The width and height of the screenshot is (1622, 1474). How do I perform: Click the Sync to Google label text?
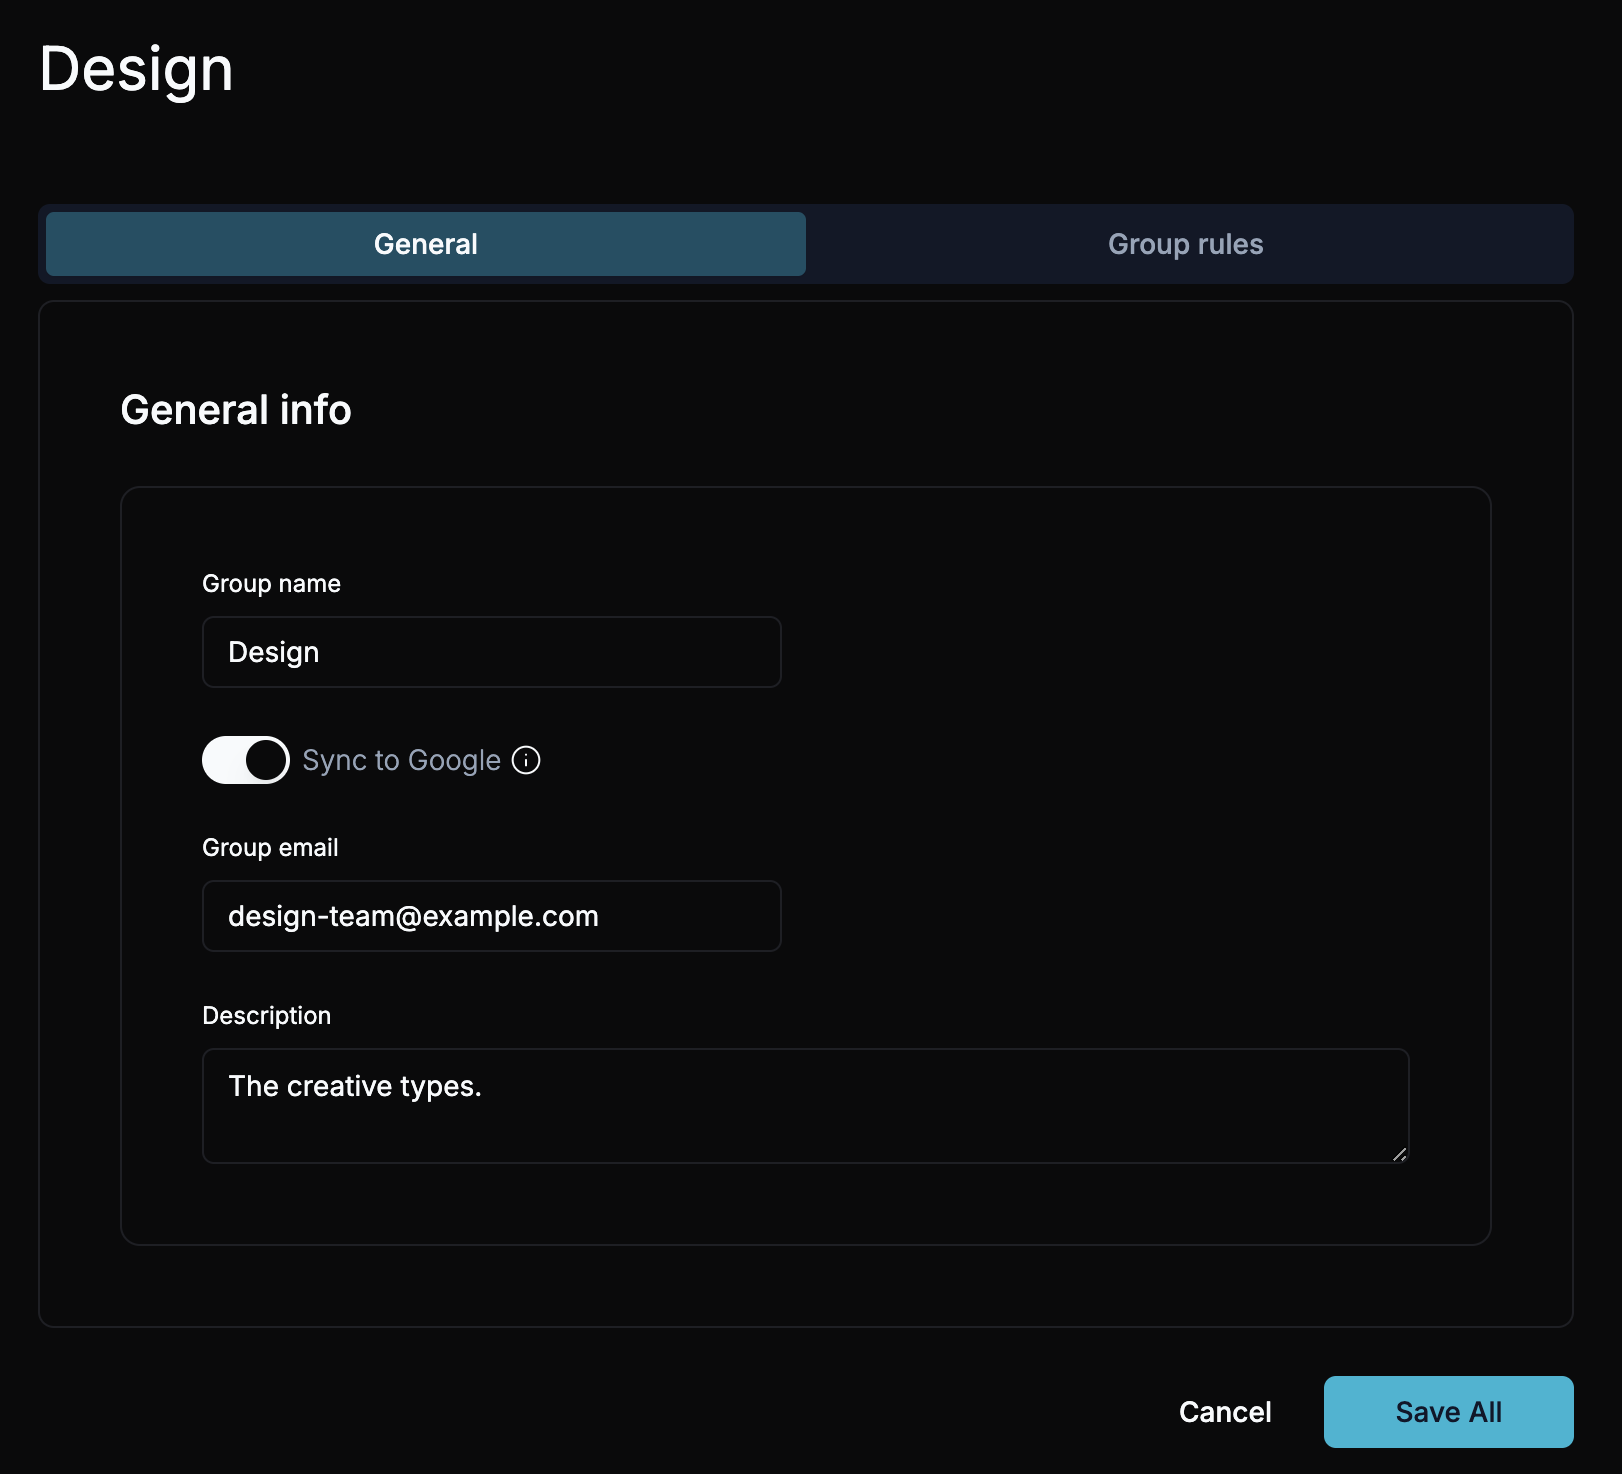pos(401,760)
